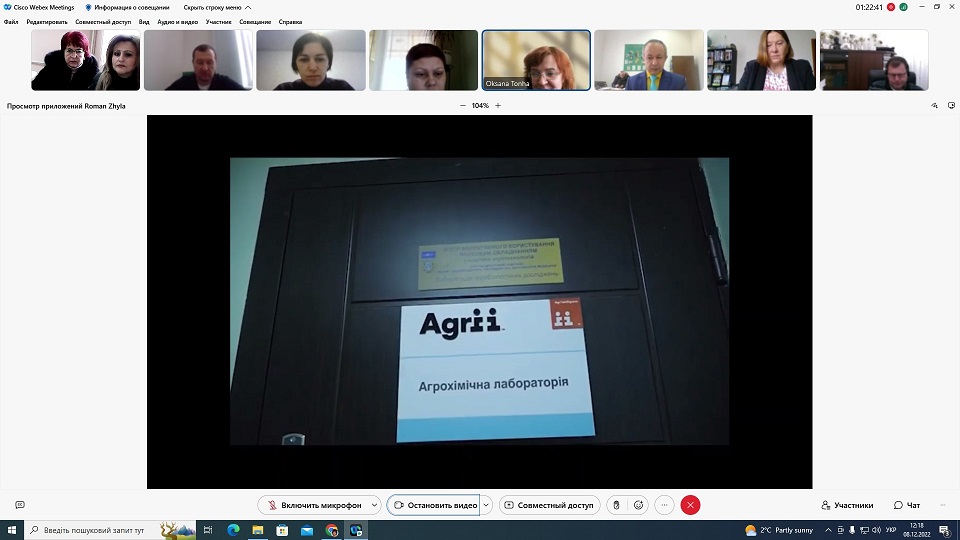
Task: Open panel options ellipsis at bottom right
Action: pos(943,505)
